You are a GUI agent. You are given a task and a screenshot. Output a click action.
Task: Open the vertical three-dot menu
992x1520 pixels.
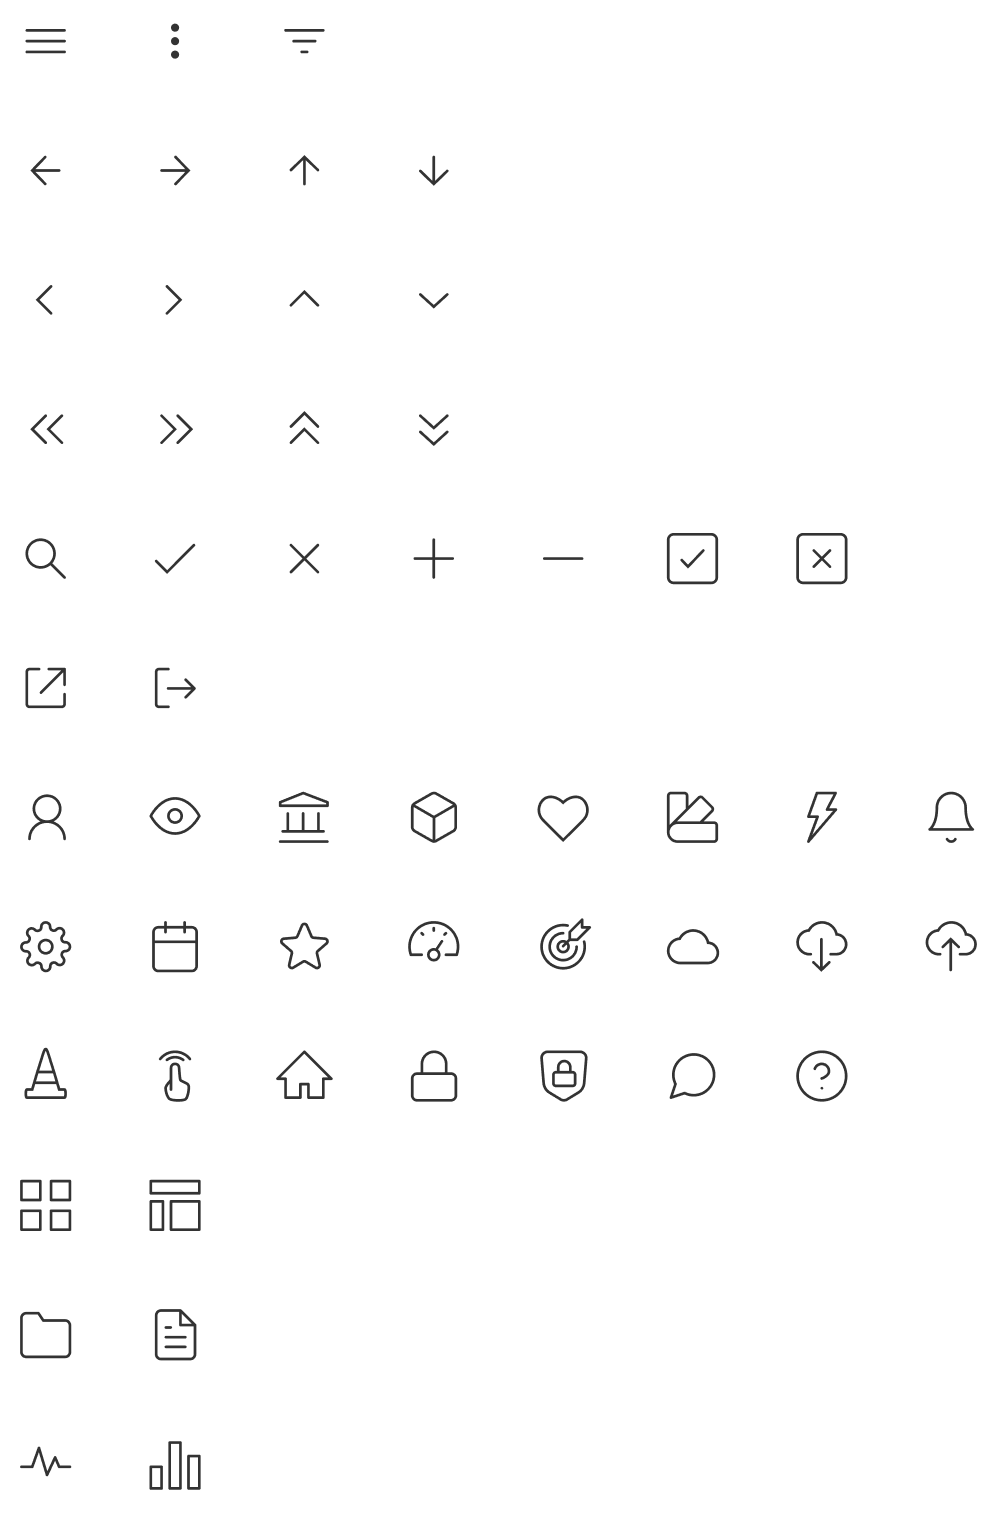[175, 41]
